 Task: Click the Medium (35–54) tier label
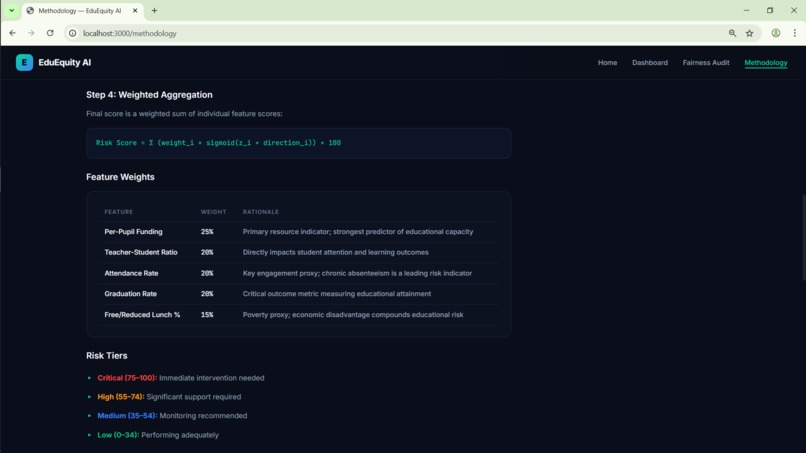pos(127,415)
